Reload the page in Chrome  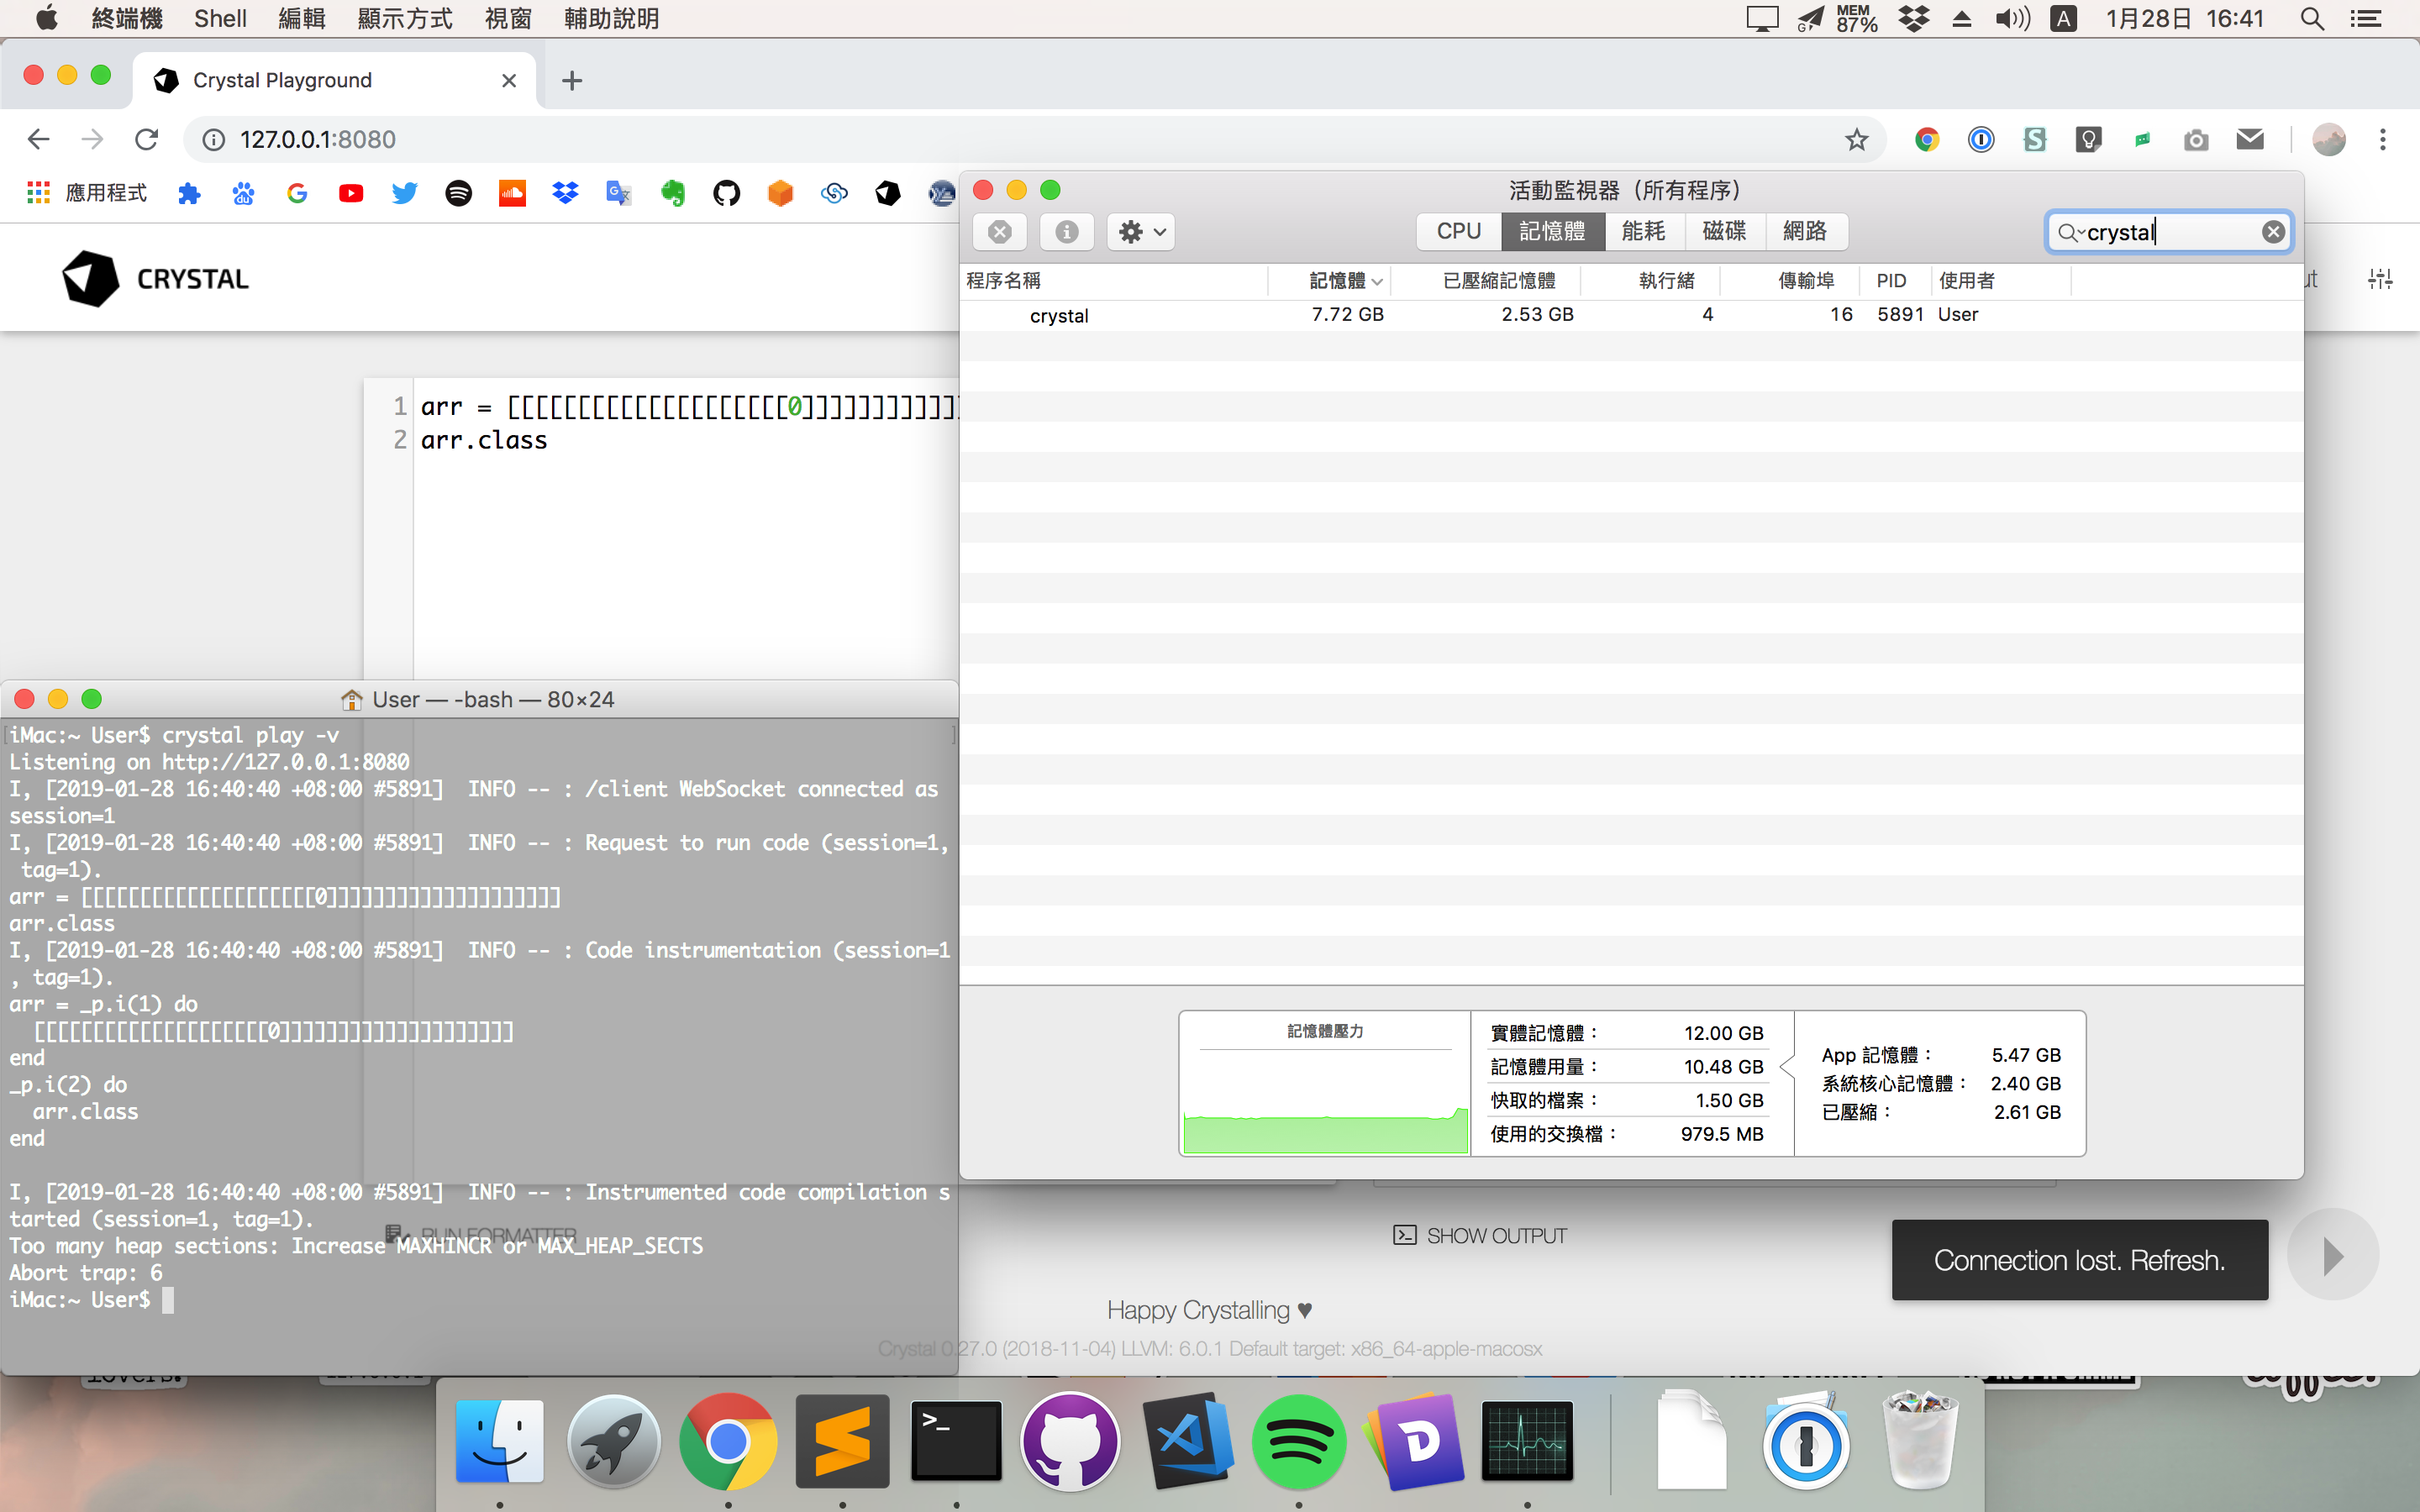click(x=147, y=140)
